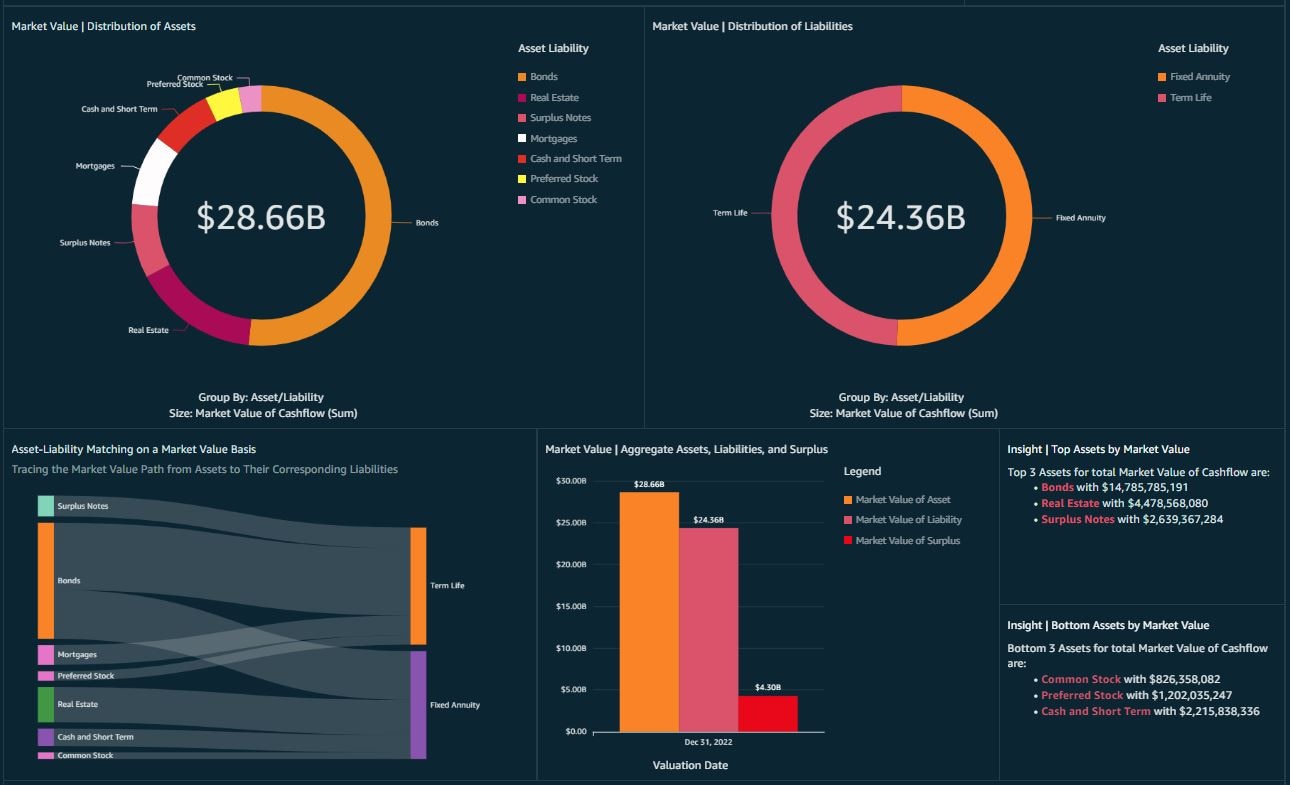The height and width of the screenshot is (785, 1290).
Task: Click the yellow Preferred Stock legend swatch
Action: coord(522,179)
